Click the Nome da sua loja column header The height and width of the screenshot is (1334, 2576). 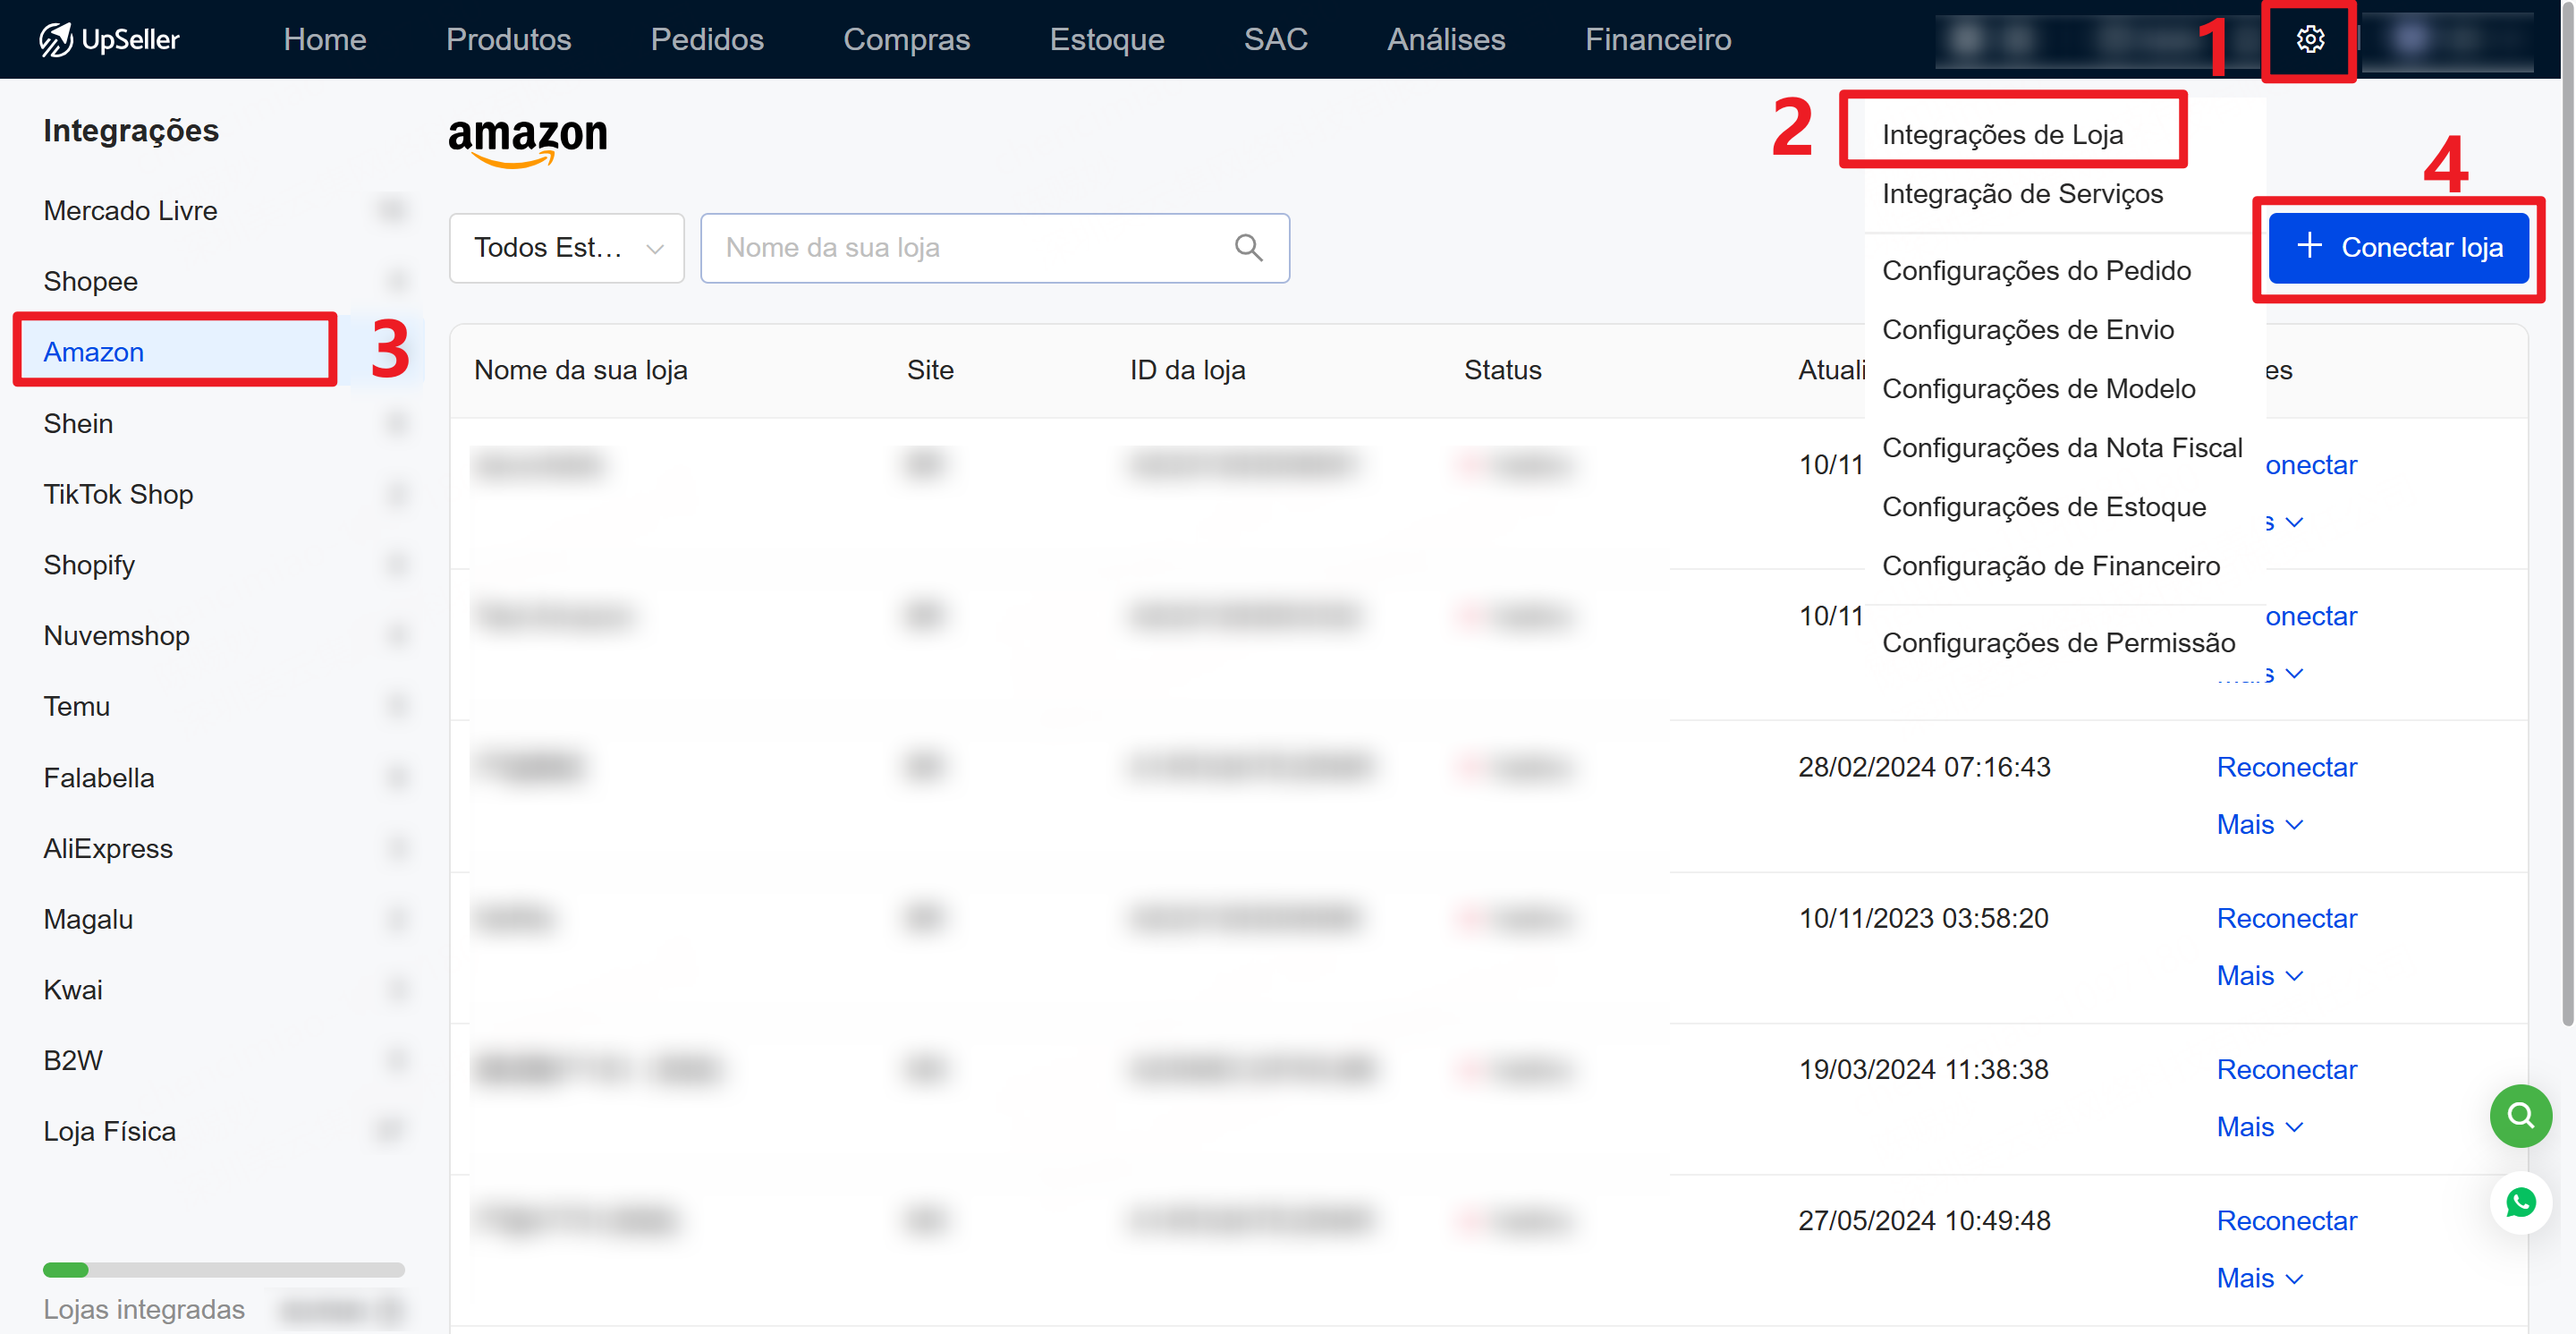click(580, 370)
